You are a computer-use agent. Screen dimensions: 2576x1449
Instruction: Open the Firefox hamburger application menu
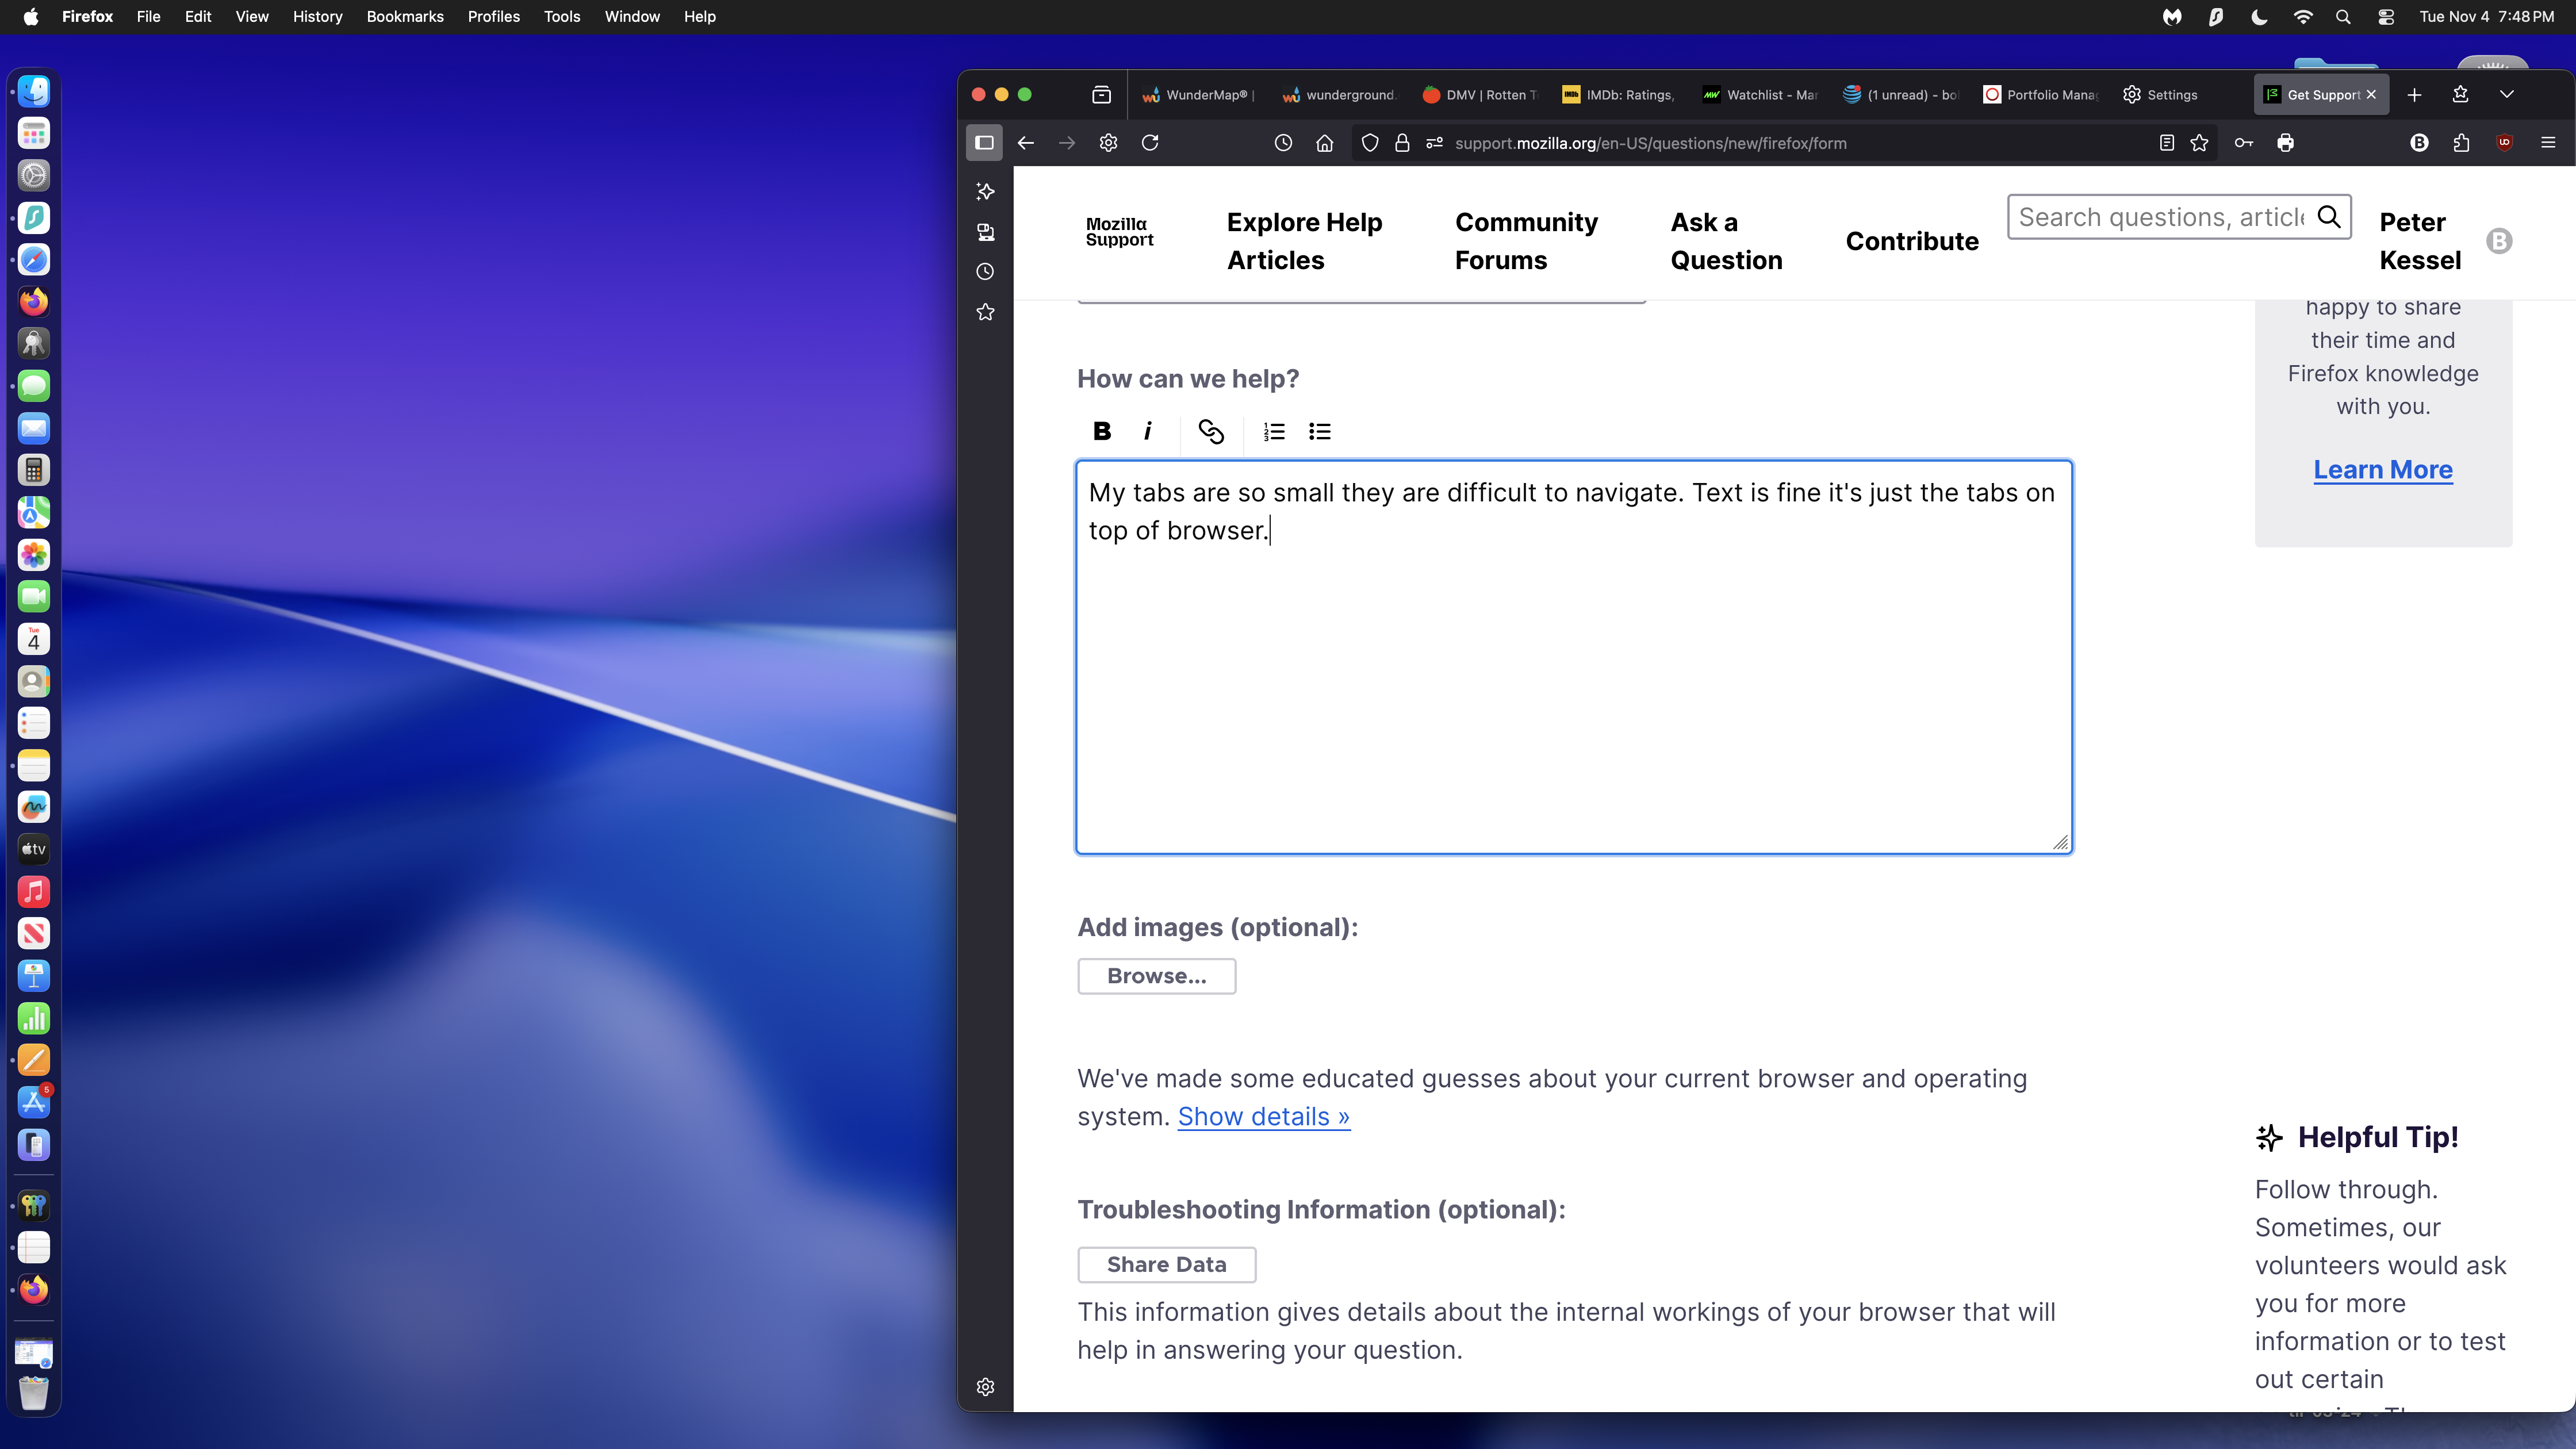2547,143
